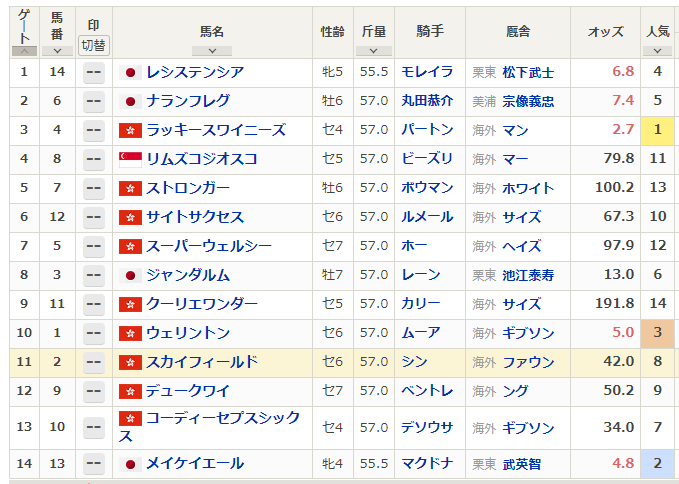This screenshot has width=679, height=484.
Task: Click Hong Kong flag beside ウェリントン
Action: click(130, 333)
